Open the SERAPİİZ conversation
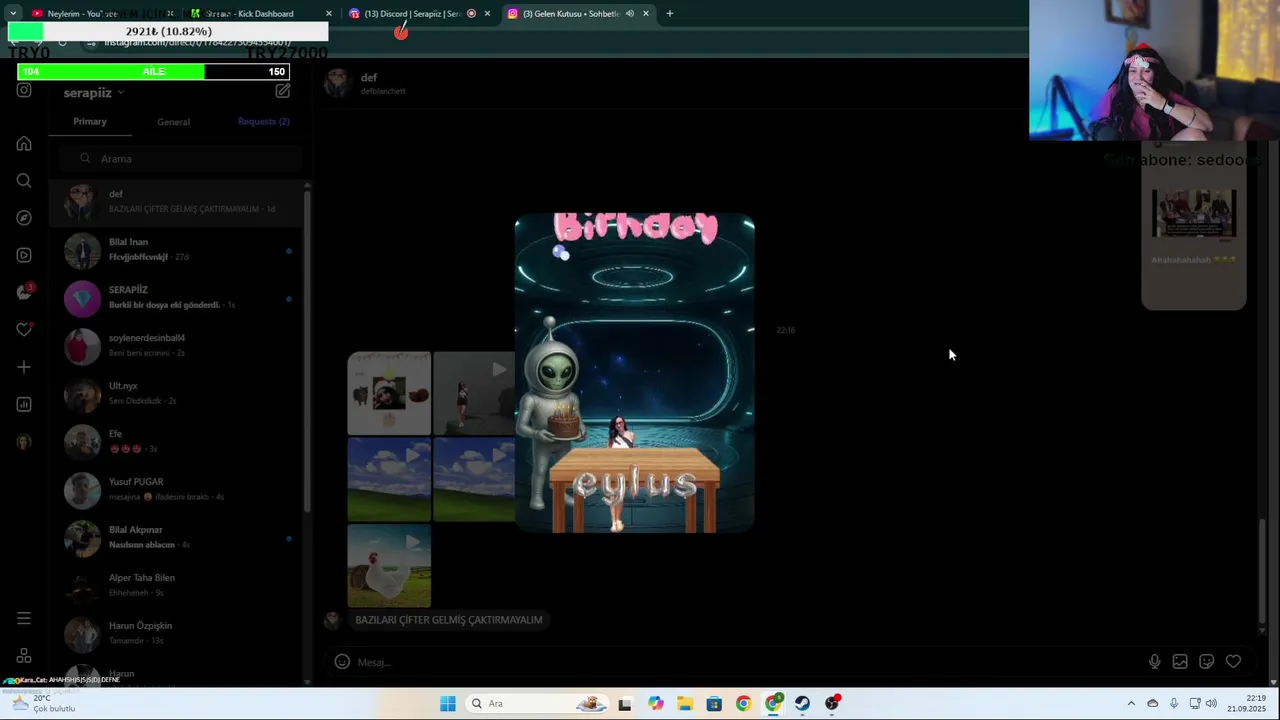Image resolution: width=1280 pixels, height=720 pixels. tap(178, 298)
